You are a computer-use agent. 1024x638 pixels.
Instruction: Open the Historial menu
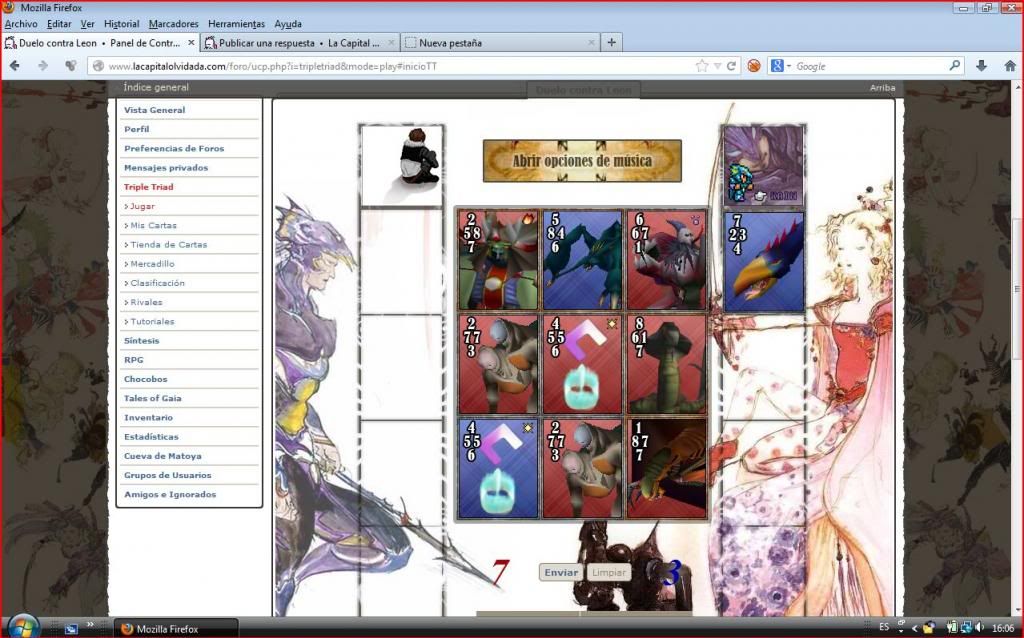pyautogui.click(x=121, y=24)
